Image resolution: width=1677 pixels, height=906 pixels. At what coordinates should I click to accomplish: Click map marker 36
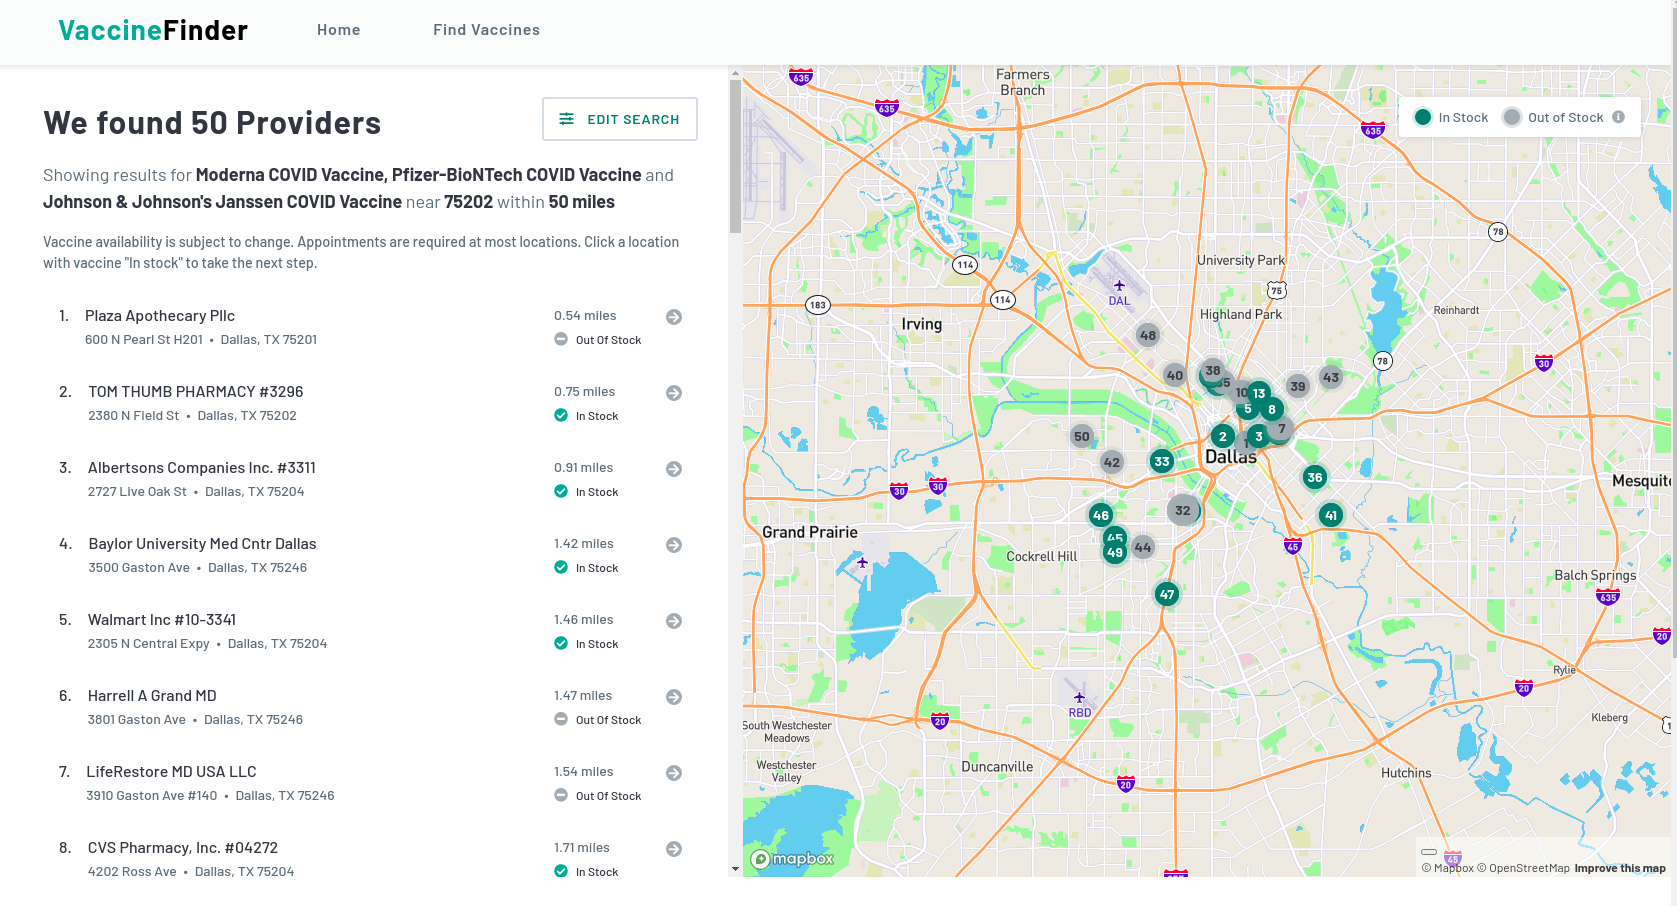pos(1315,477)
